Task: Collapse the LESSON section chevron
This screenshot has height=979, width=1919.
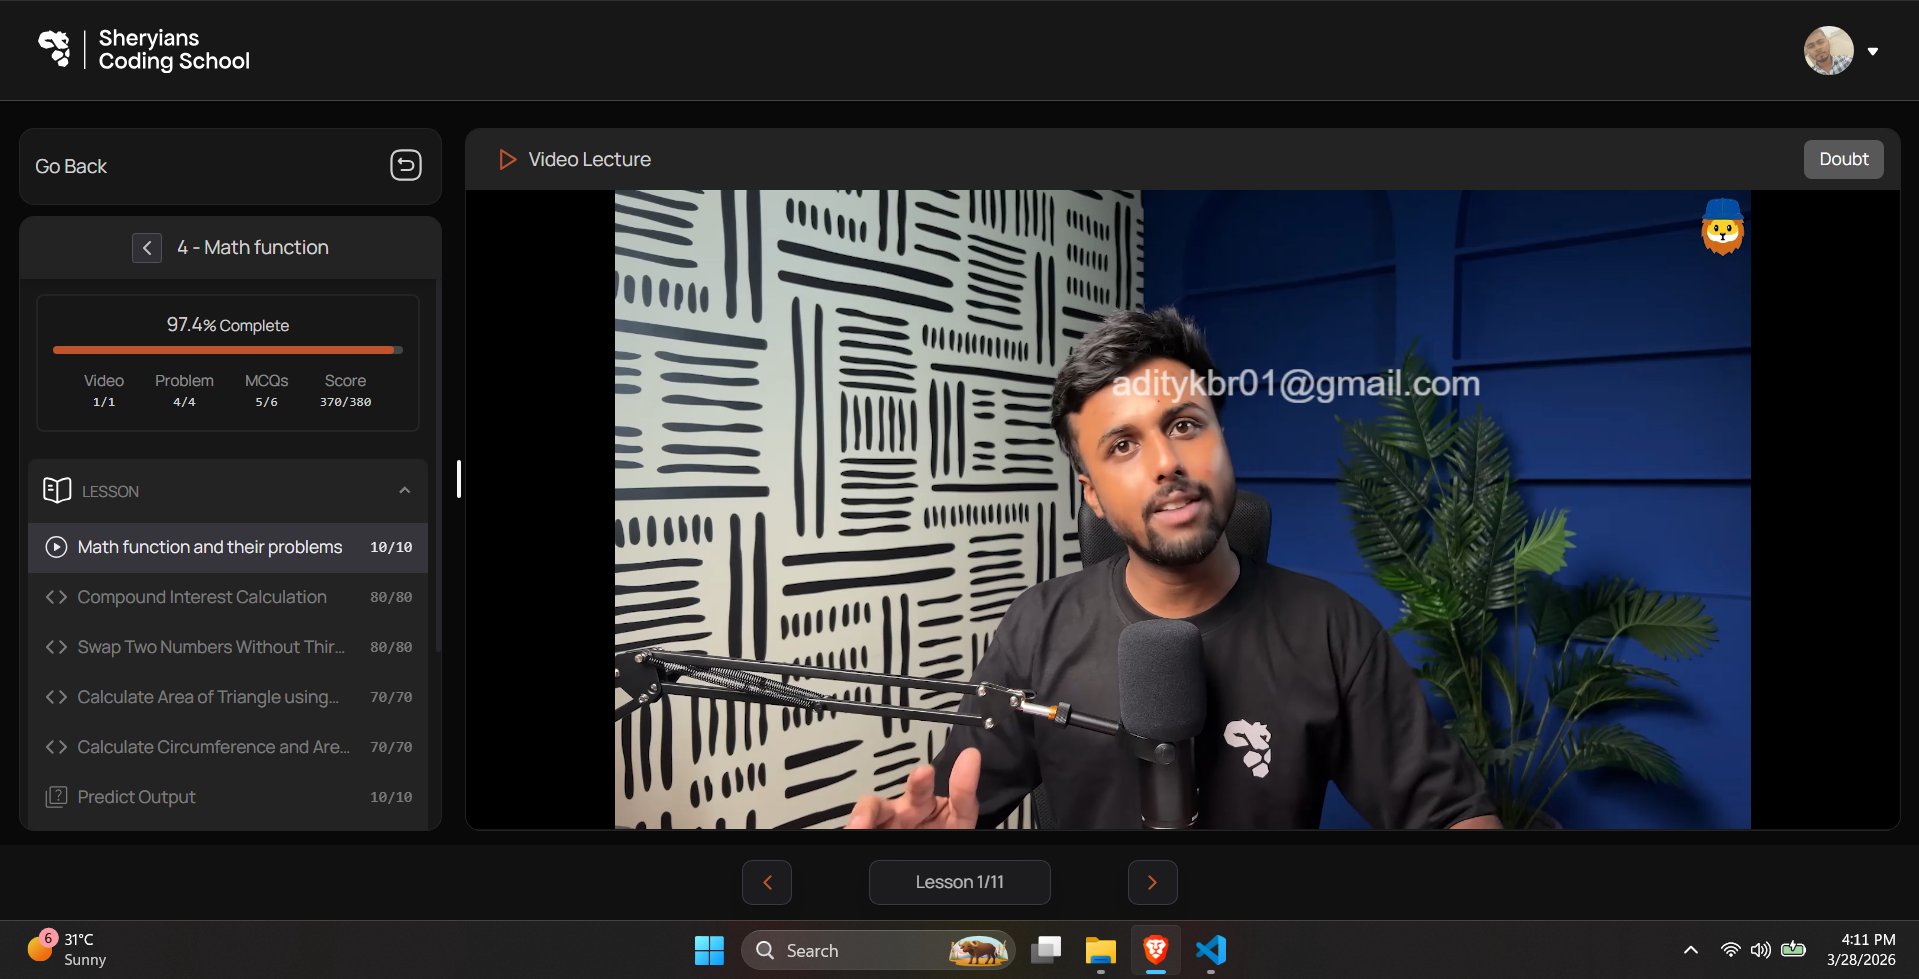Action: point(405,490)
